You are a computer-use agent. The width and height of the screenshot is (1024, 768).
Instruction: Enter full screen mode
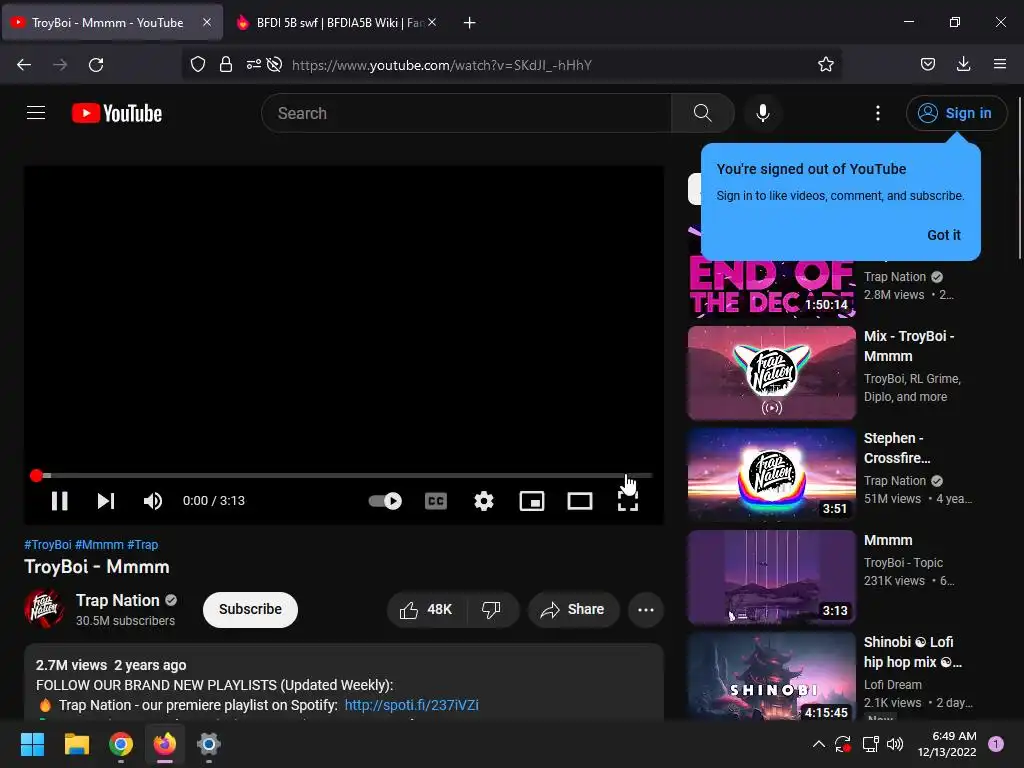click(628, 501)
